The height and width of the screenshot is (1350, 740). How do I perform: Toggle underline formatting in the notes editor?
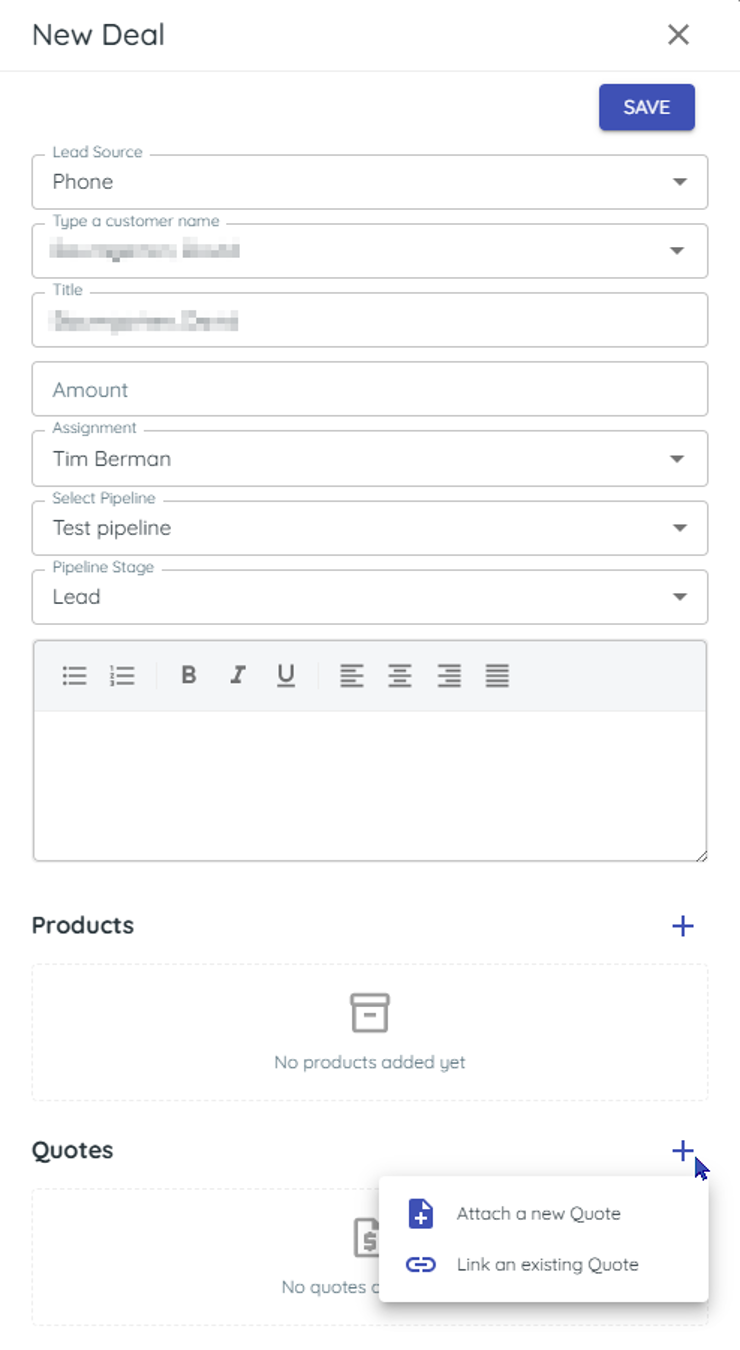coord(286,676)
